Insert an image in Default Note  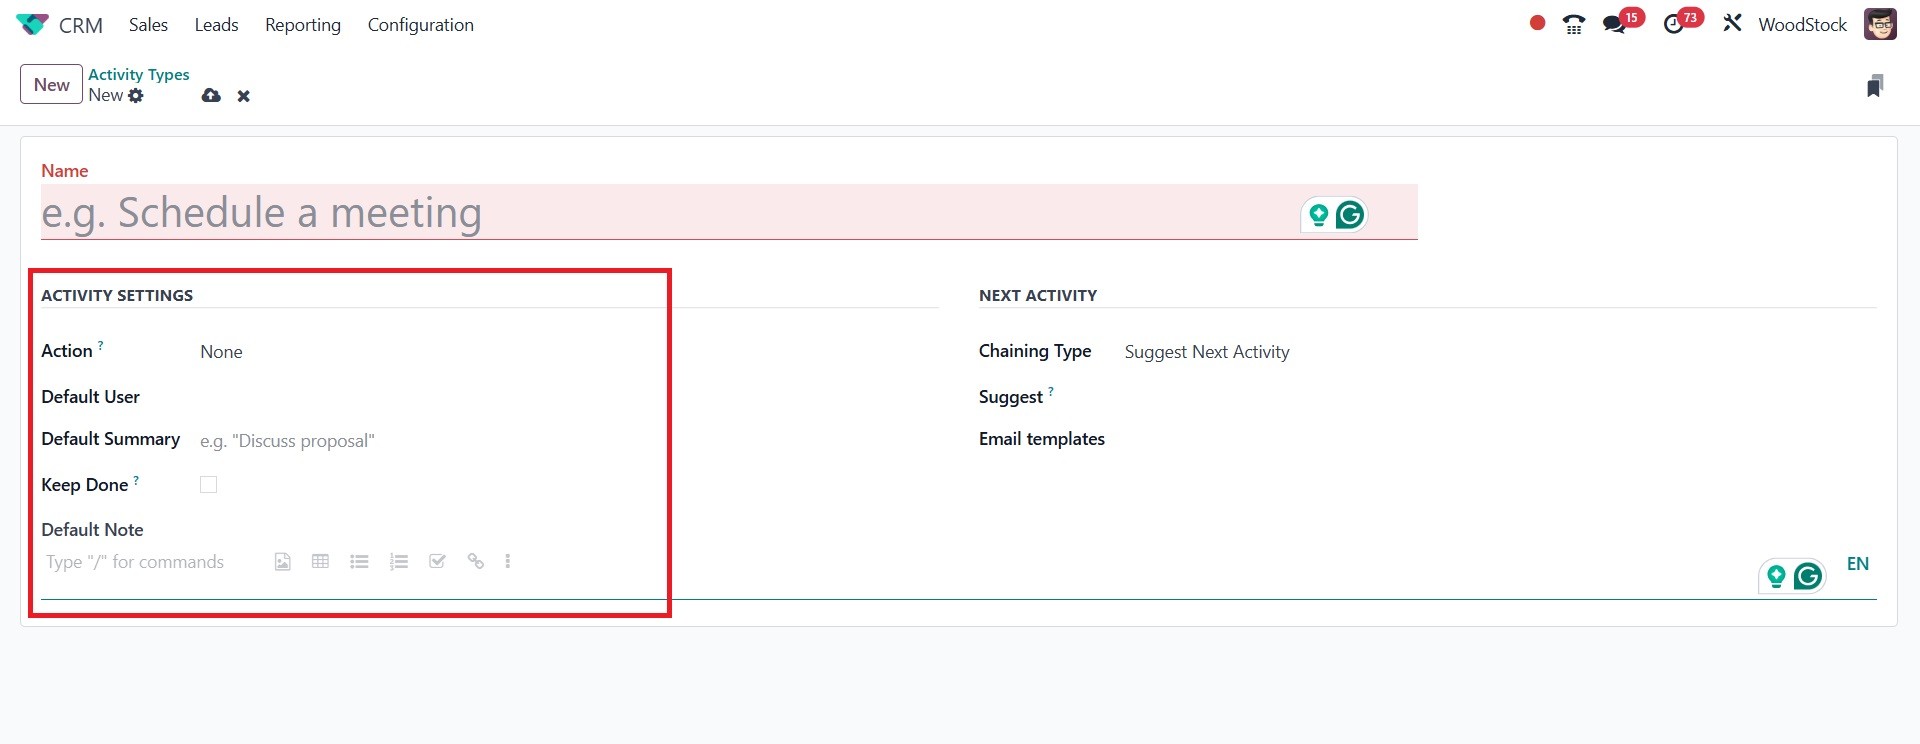click(x=283, y=562)
